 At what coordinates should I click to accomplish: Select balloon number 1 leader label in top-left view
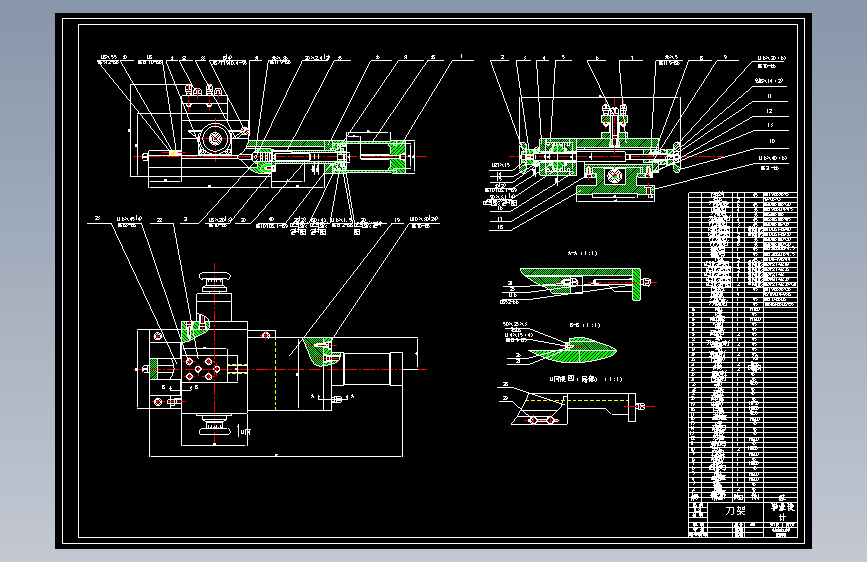461,56
